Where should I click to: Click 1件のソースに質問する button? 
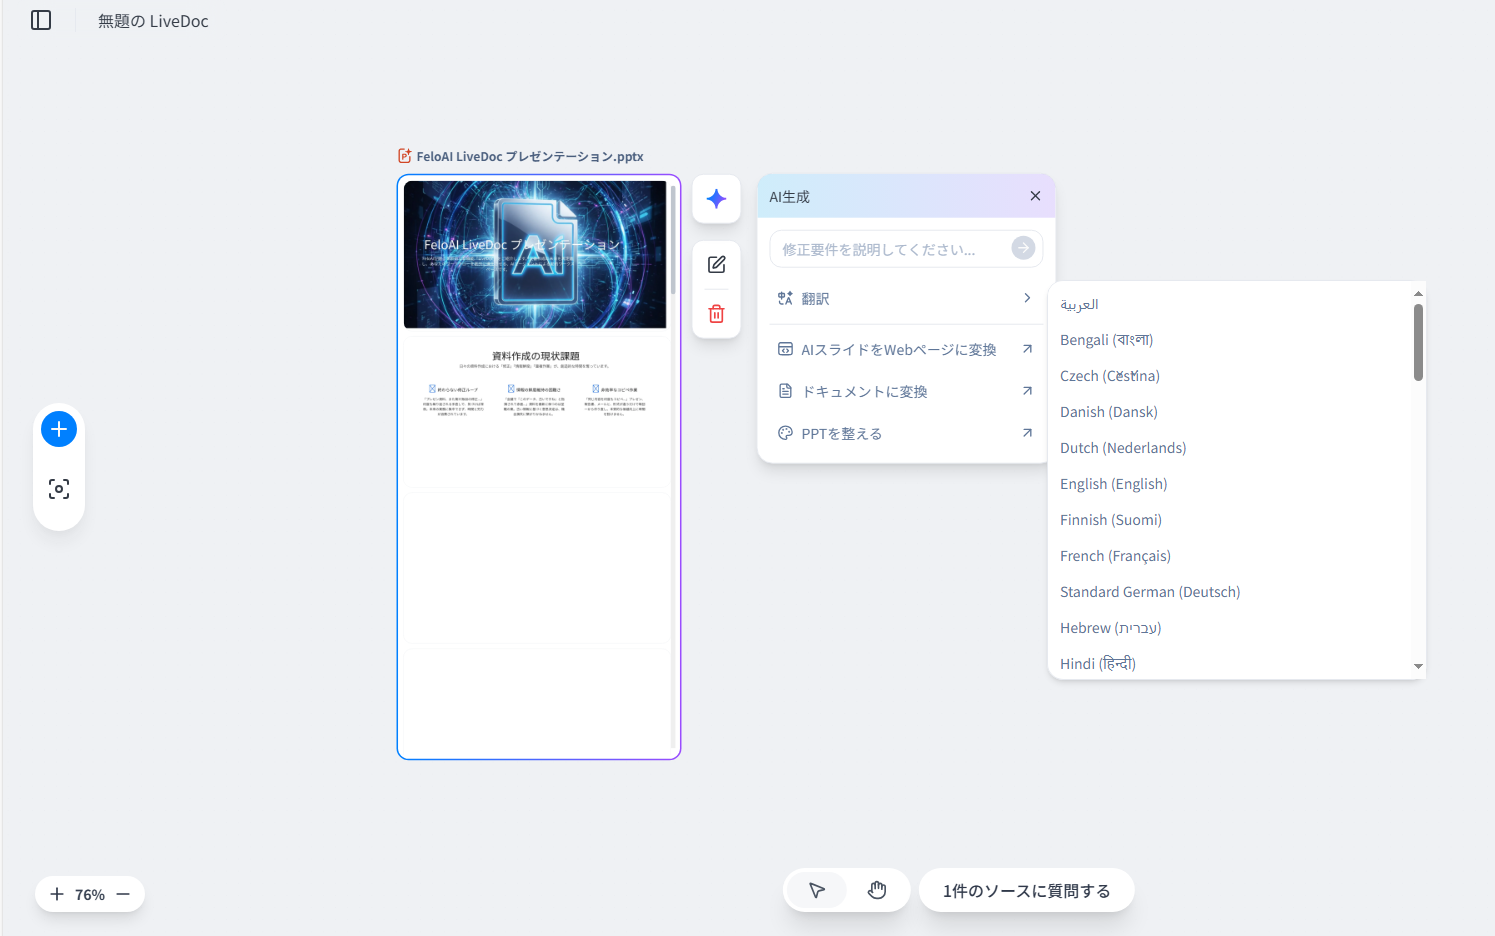click(1026, 891)
